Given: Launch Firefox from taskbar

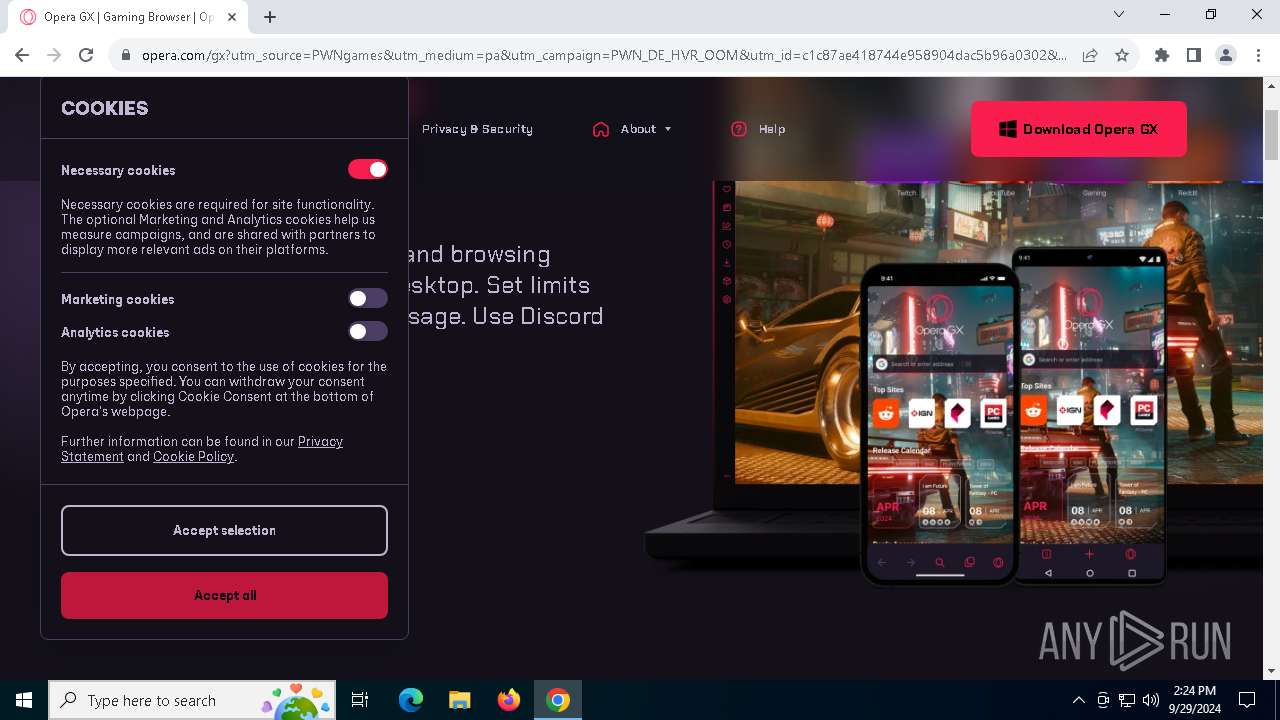Looking at the screenshot, I should 509,700.
